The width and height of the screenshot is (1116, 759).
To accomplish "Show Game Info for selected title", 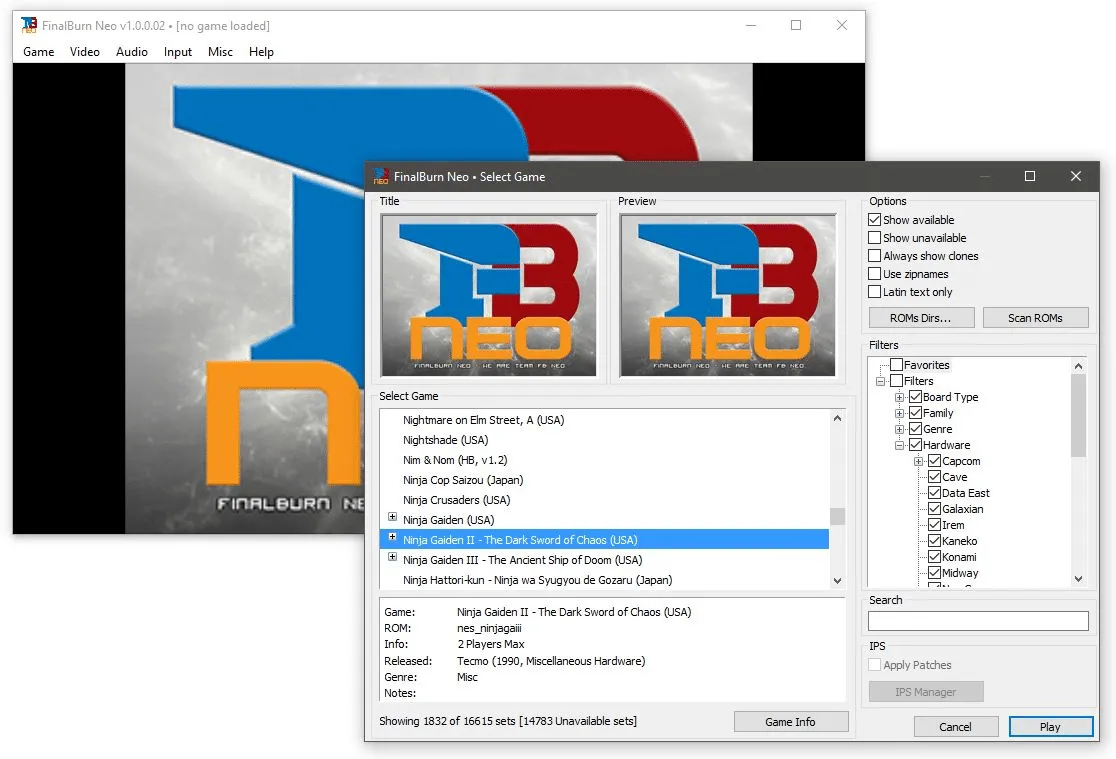I will coord(791,721).
